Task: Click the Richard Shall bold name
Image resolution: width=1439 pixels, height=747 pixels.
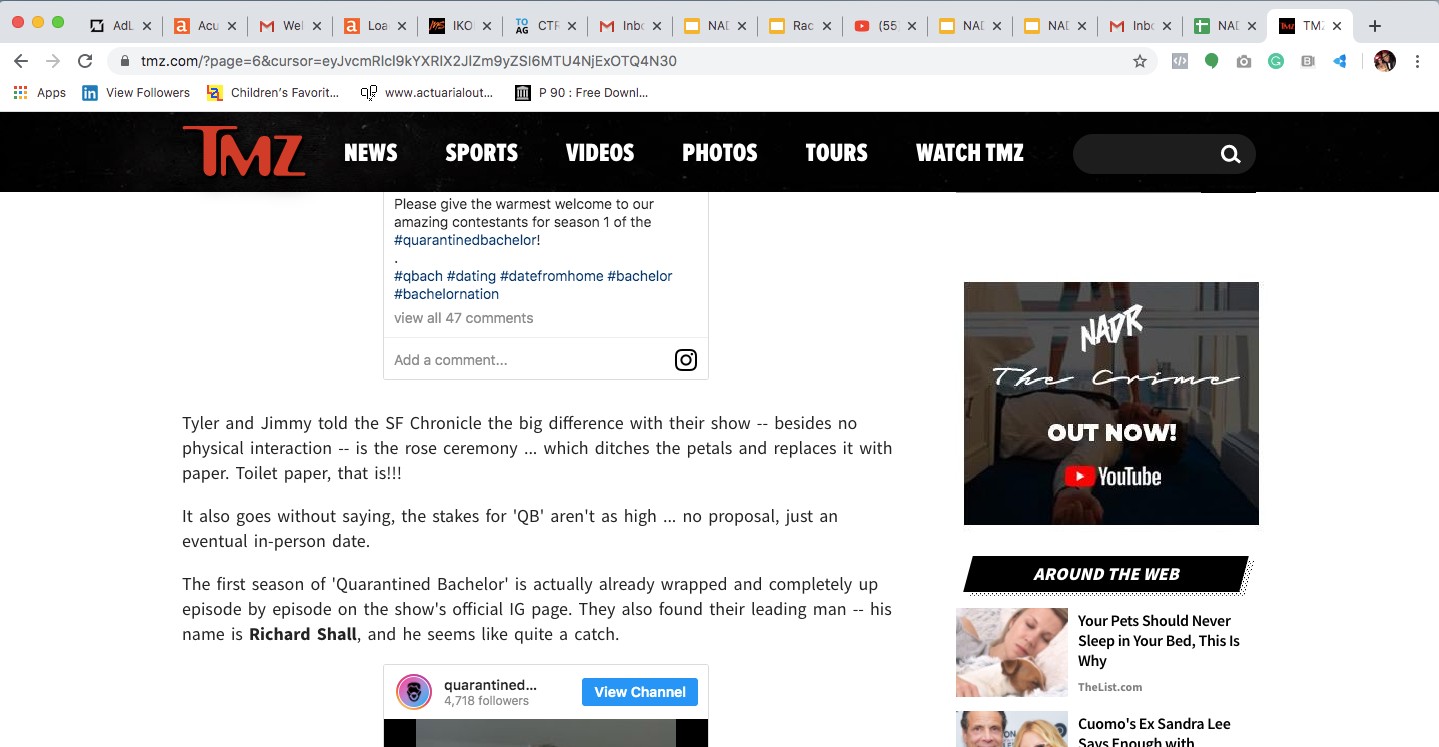Action: pos(303,634)
